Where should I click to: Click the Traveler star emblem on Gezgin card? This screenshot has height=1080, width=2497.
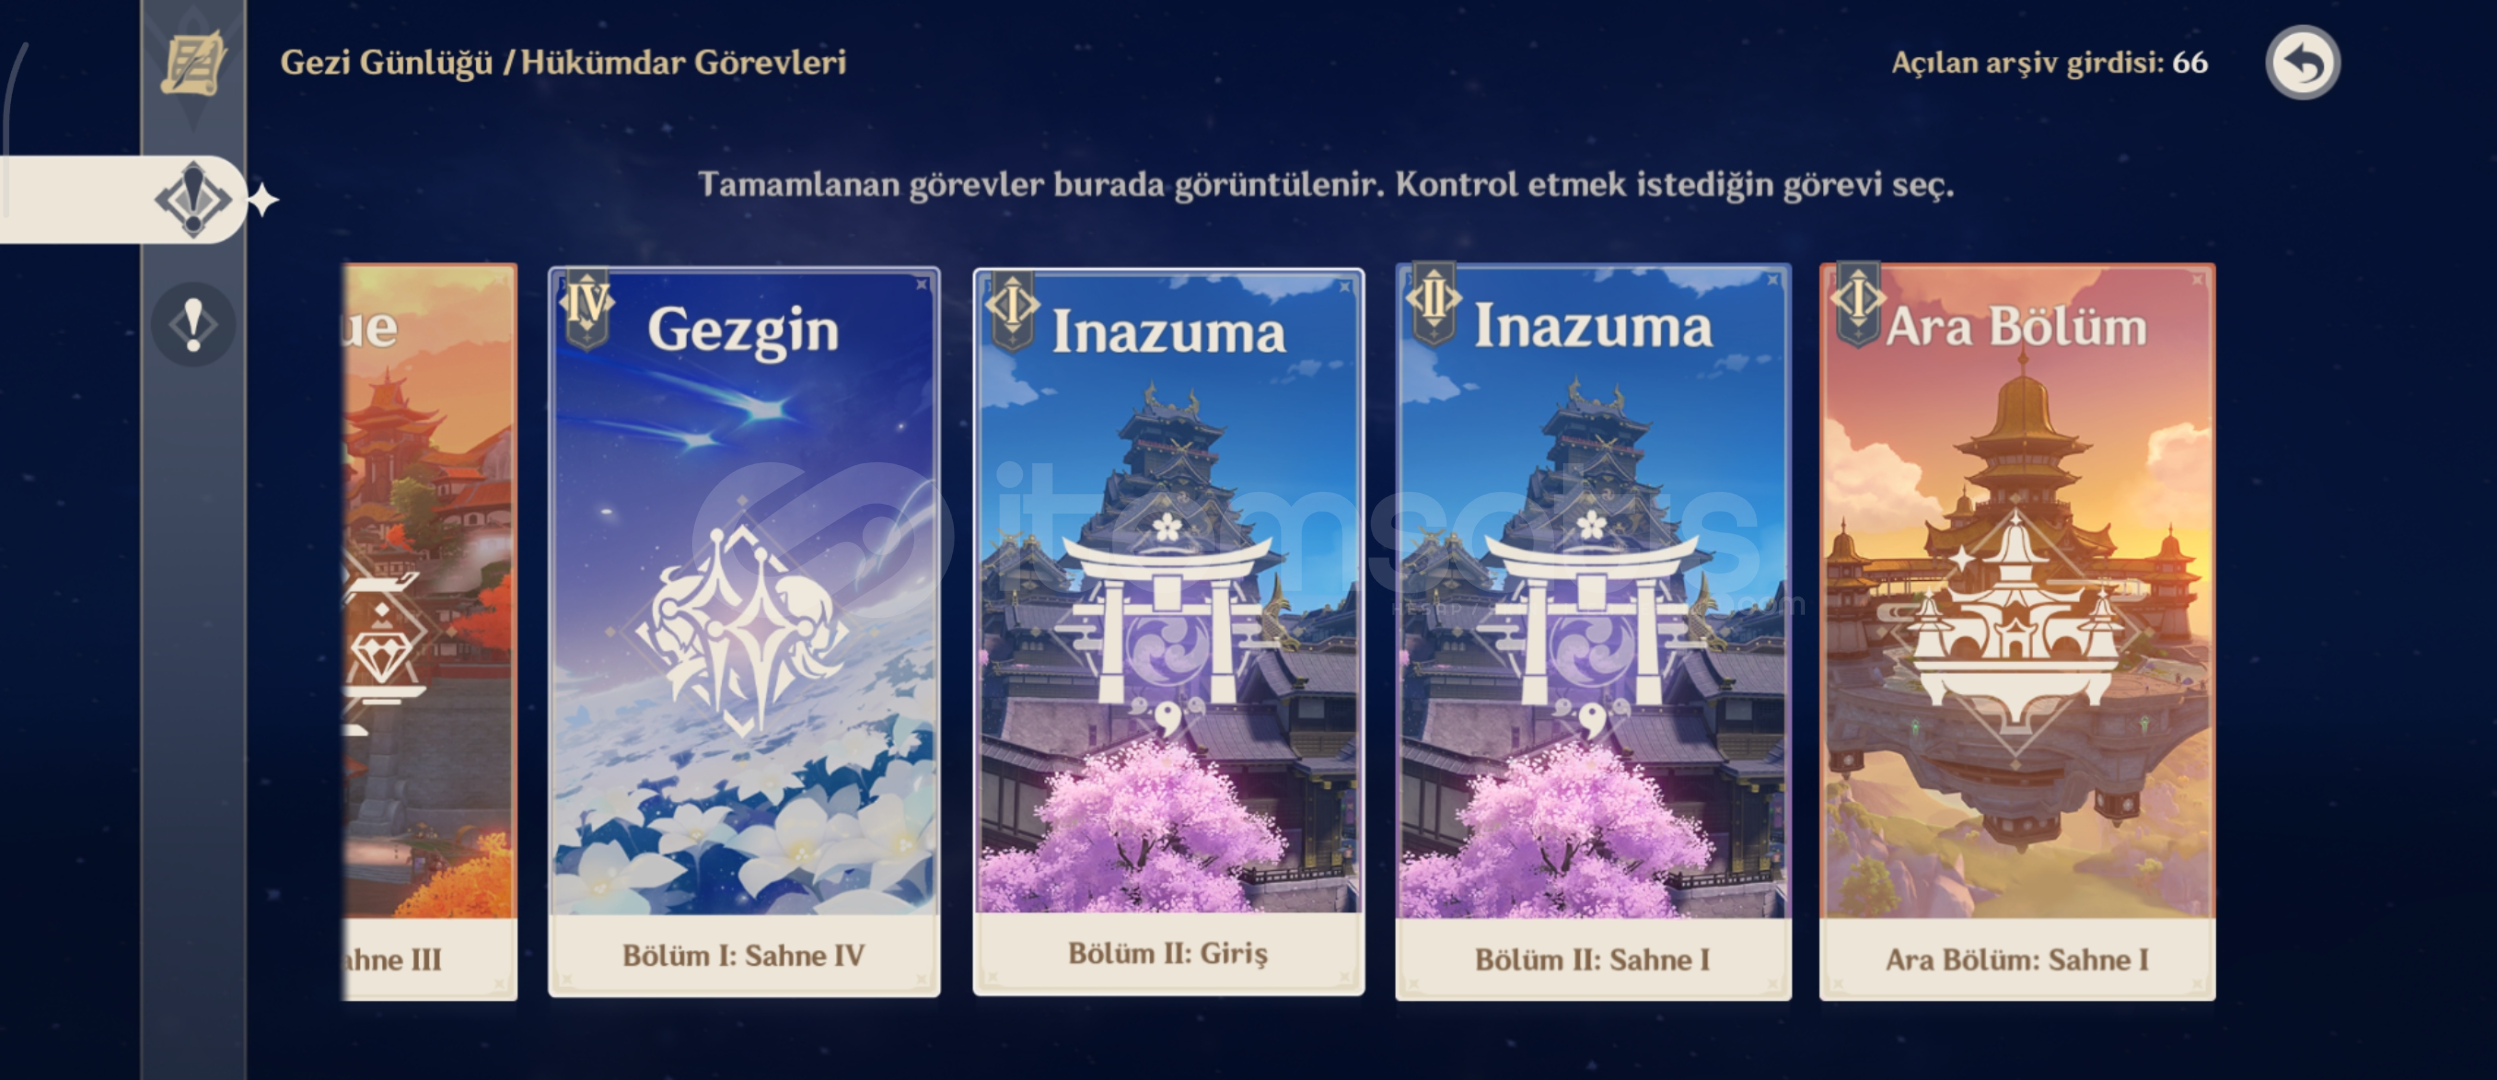[x=742, y=632]
